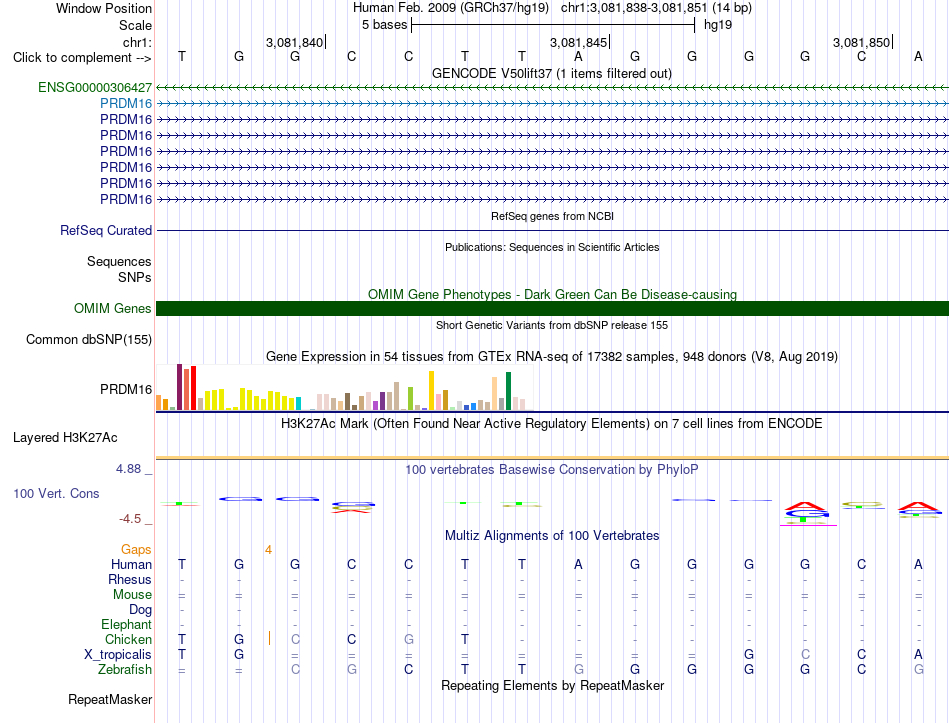Click the chr1:3,081,838-3,081,851 (14 bp) coordinates text
The height and width of the screenshot is (723, 950).
tap(656, 8)
